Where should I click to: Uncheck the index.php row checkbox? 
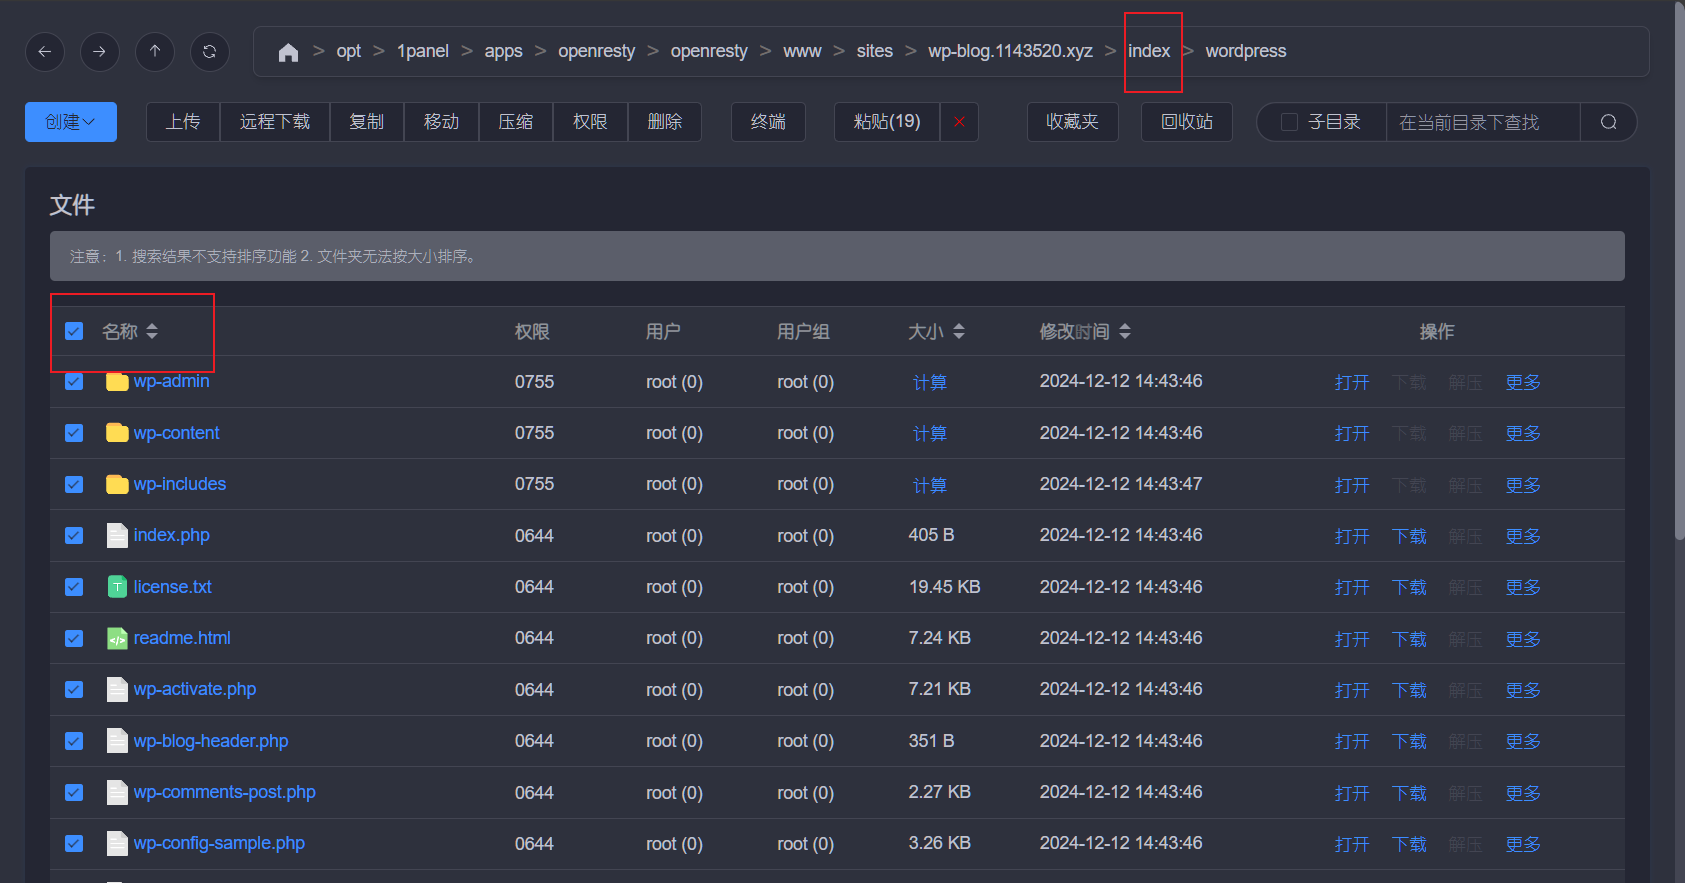(x=74, y=535)
